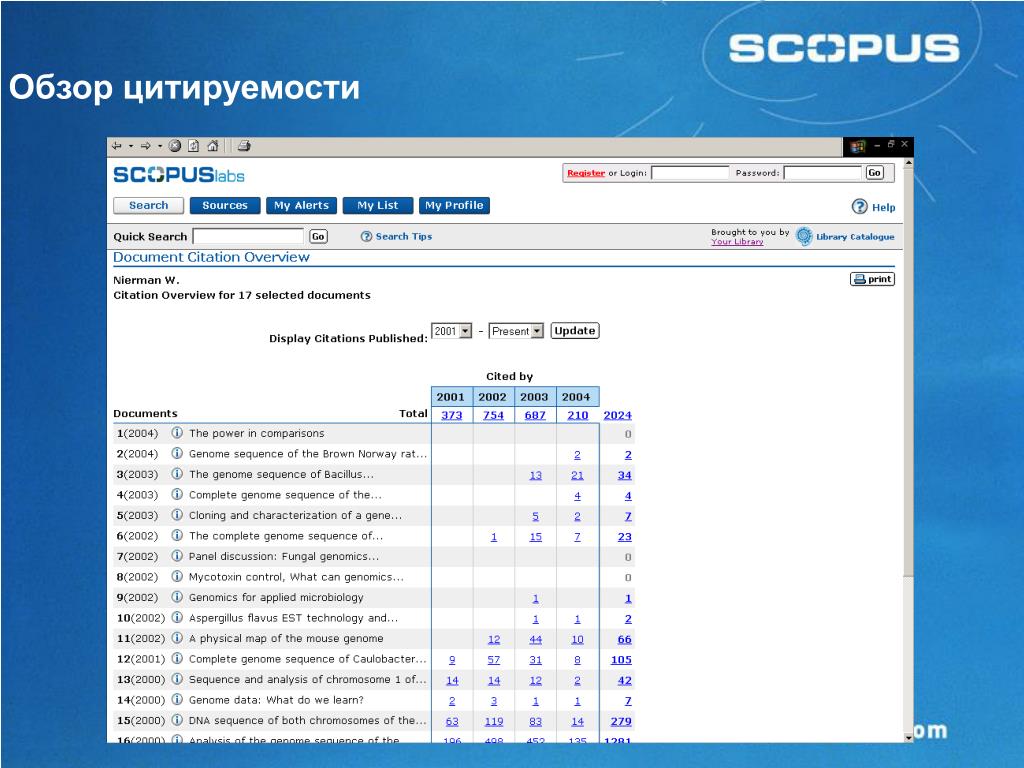This screenshot has width=1024, height=768.
Task: Open info icon for Genome data: What do we learn
Action: click(x=177, y=699)
